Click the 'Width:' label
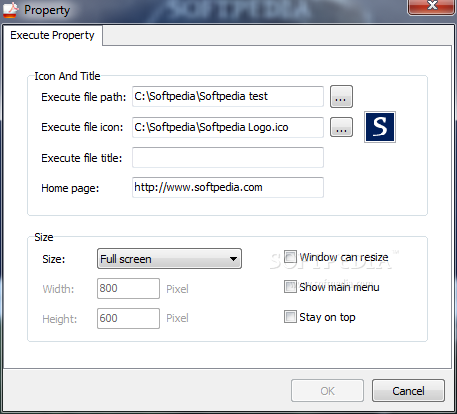This screenshot has width=457, height=414. 58,289
